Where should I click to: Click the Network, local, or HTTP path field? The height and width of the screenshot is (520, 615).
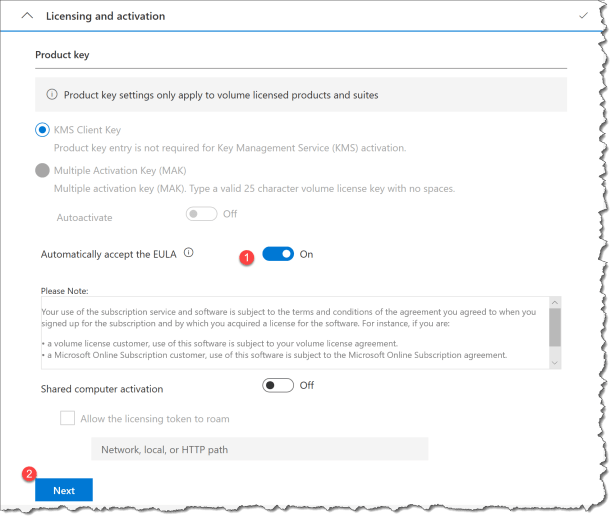(260, 449)
